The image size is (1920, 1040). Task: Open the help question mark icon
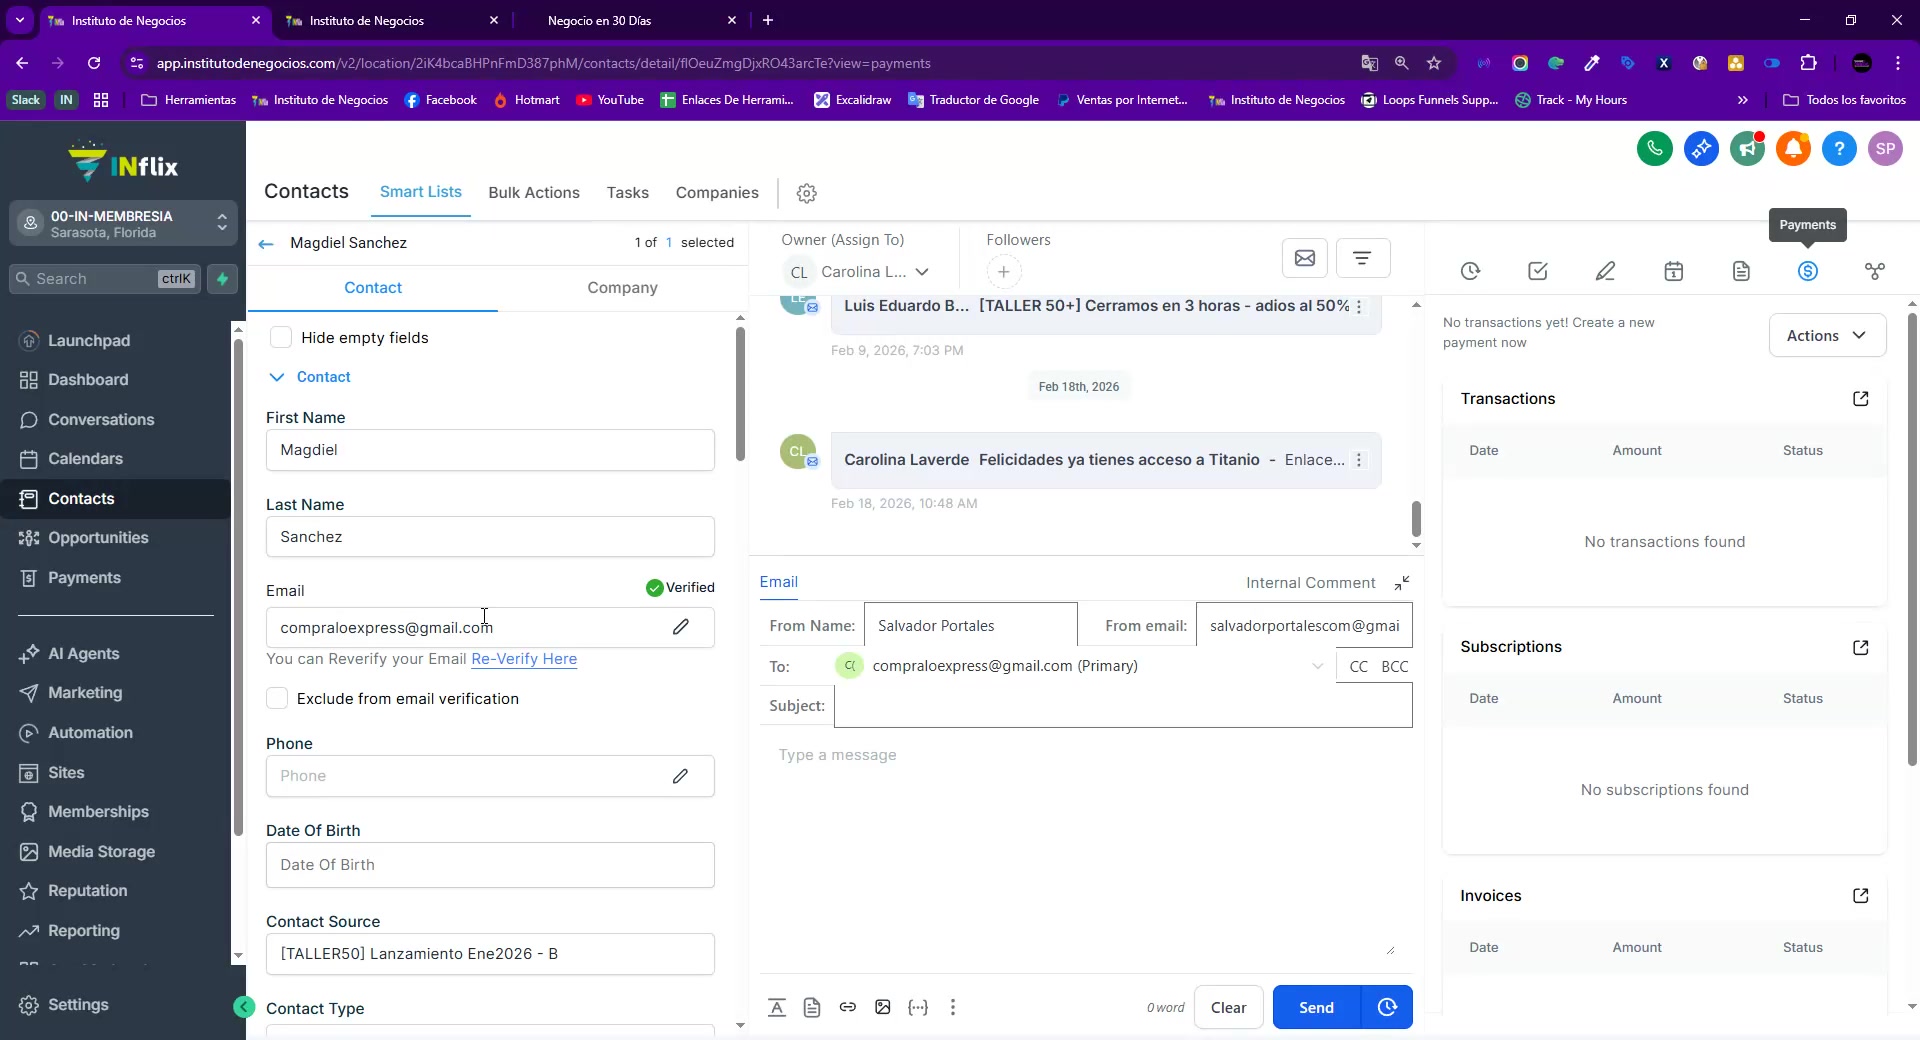tap(1839, 149)
